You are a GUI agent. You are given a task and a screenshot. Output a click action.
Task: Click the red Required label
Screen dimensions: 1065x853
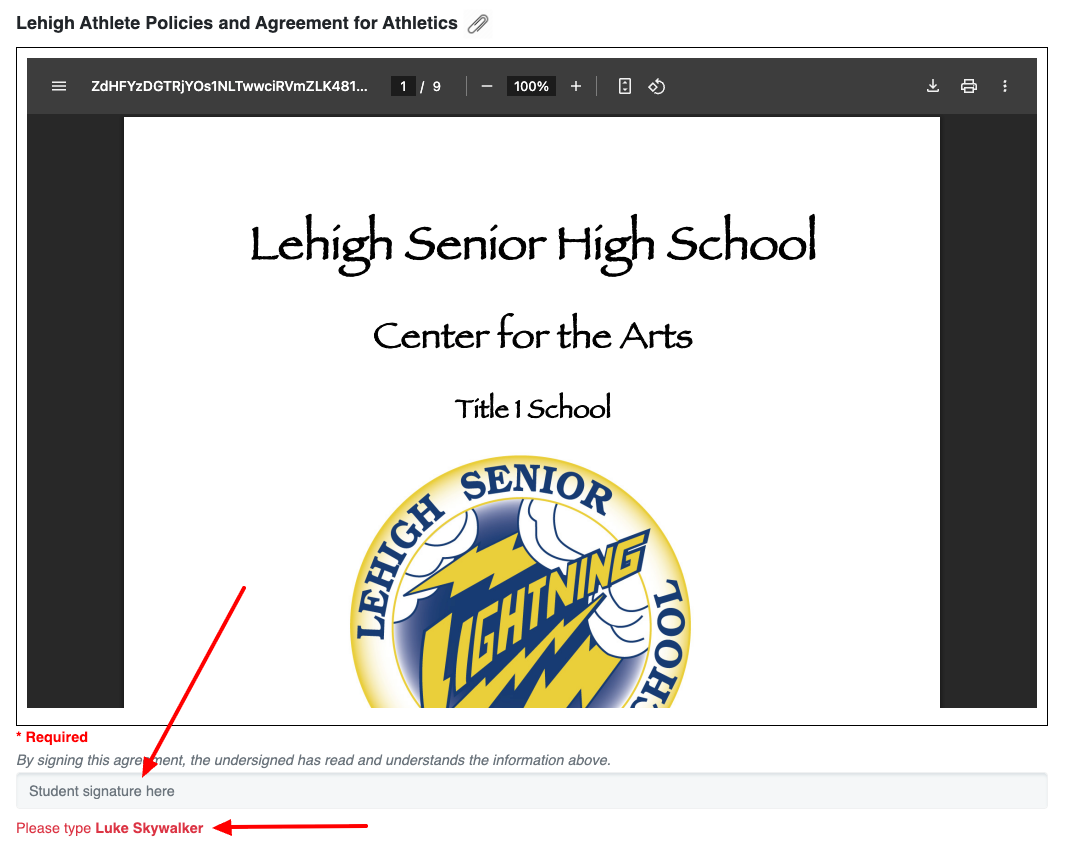coord(52,737)
